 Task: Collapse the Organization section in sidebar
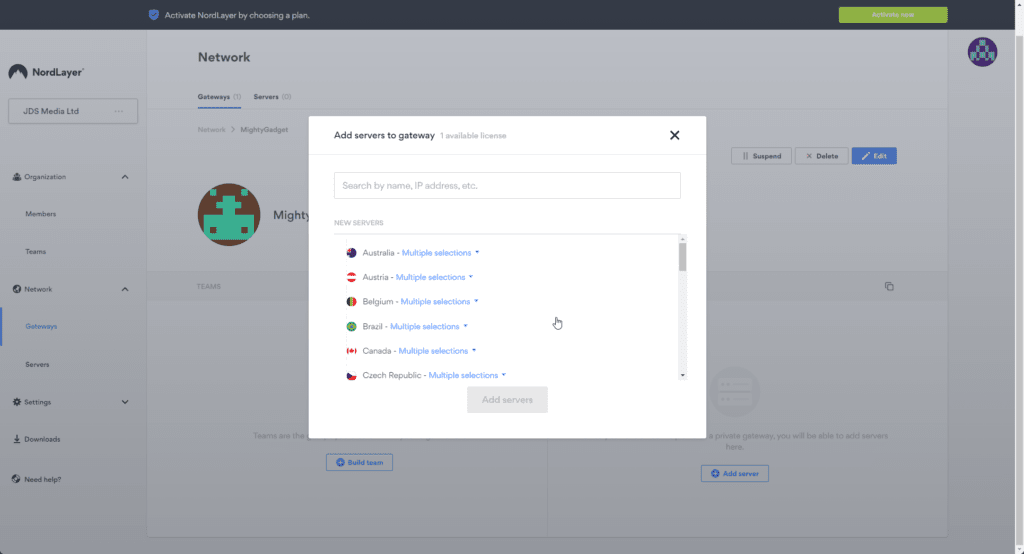click(125, 177)
